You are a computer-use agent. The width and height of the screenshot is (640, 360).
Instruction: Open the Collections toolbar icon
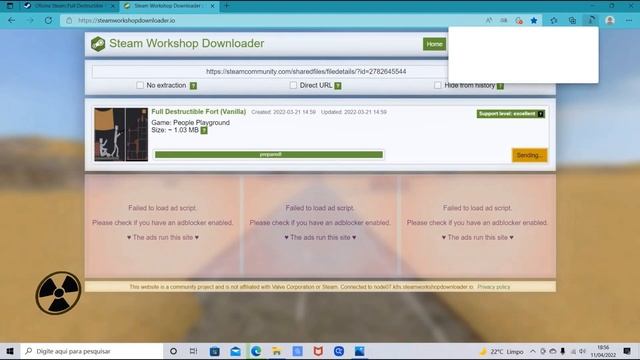[x=572, y=20]
